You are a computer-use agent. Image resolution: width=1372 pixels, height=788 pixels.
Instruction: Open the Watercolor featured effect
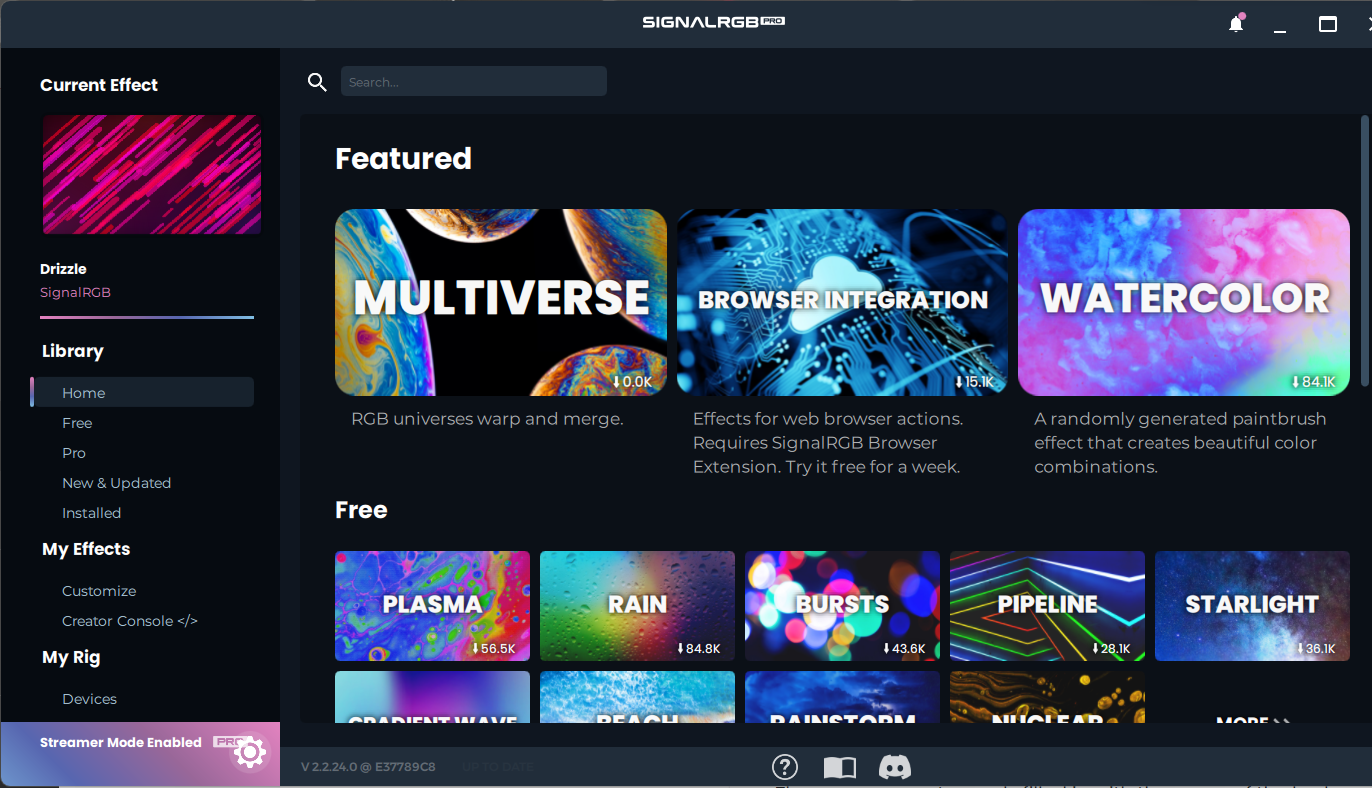1183,302
